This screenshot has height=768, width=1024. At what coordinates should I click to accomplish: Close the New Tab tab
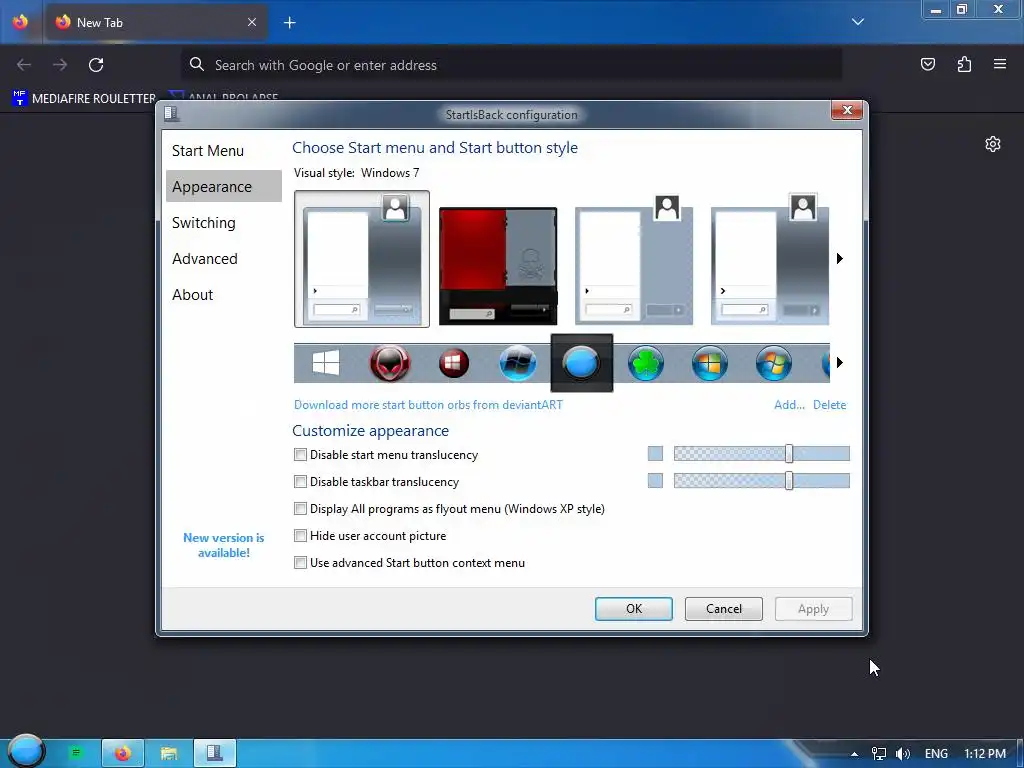point(252,22)
